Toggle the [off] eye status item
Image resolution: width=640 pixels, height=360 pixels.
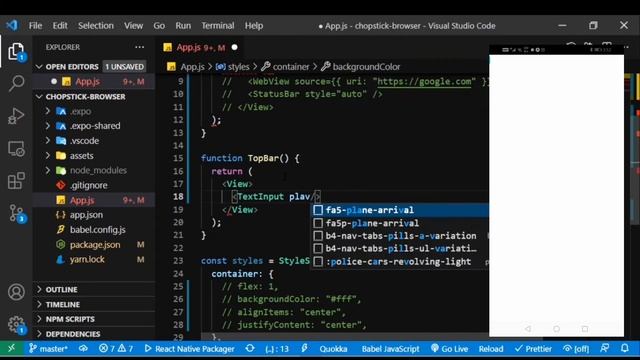[x=576, y=349]
